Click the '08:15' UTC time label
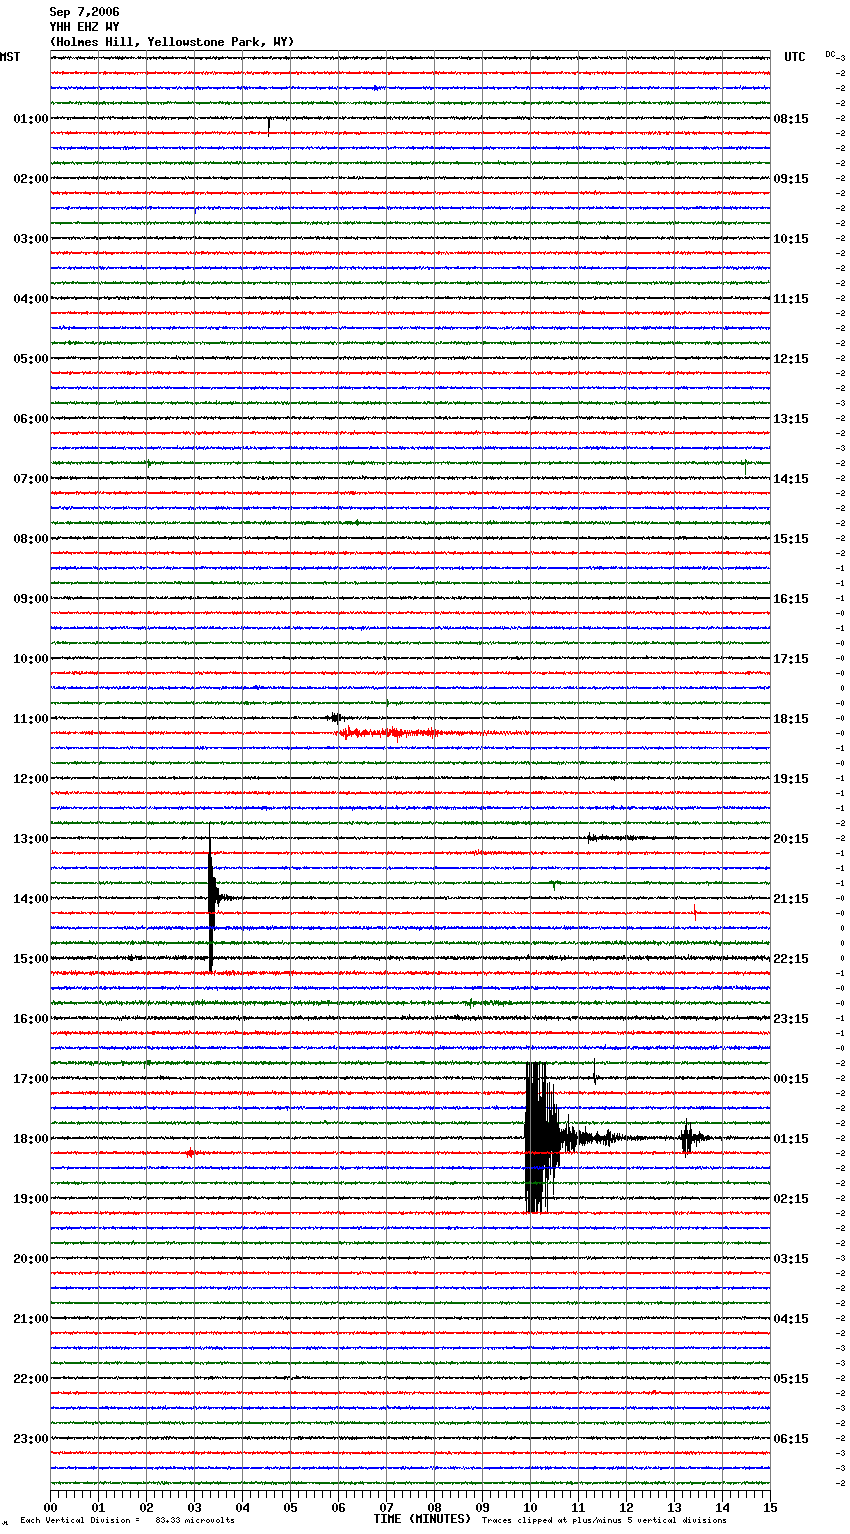The height and width of the screenshot is (1534, 850). 791,119
